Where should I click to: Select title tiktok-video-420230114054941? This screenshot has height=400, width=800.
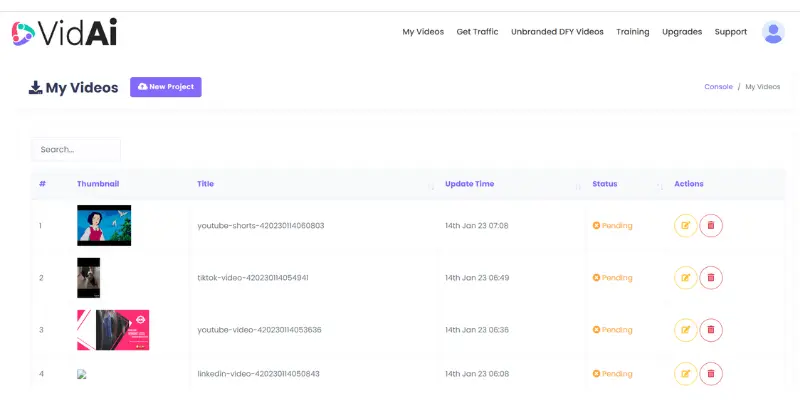253,278
